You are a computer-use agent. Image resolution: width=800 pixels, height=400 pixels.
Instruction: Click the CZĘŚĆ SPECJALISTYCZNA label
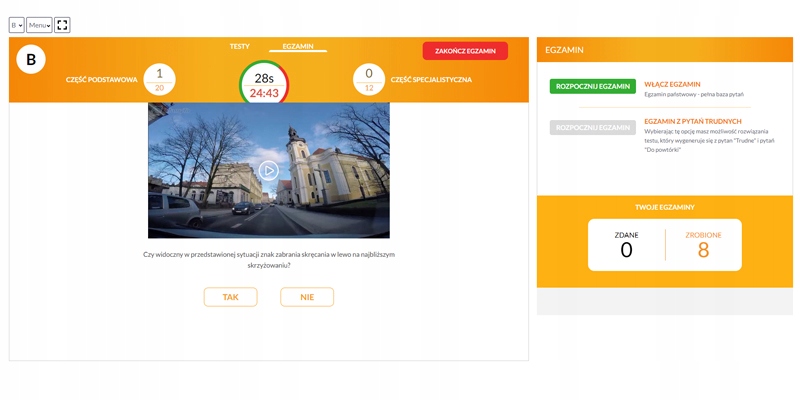point(431,80)
